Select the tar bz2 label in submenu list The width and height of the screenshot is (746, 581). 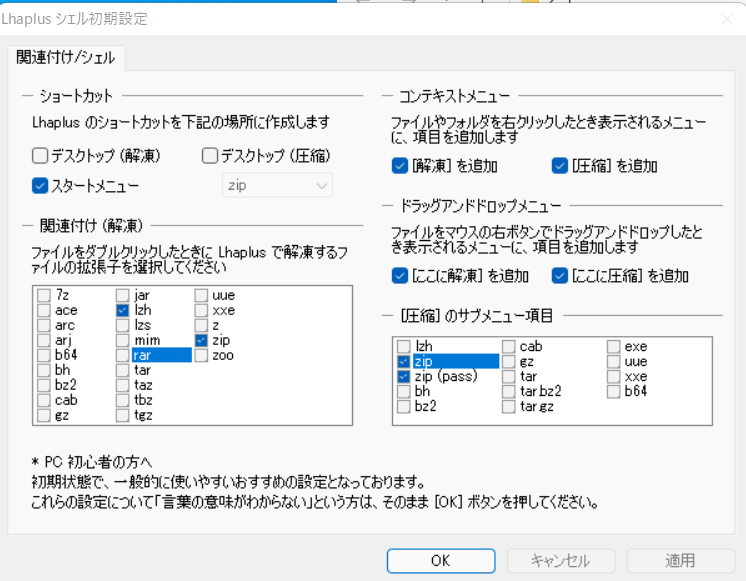coord(540,392)
